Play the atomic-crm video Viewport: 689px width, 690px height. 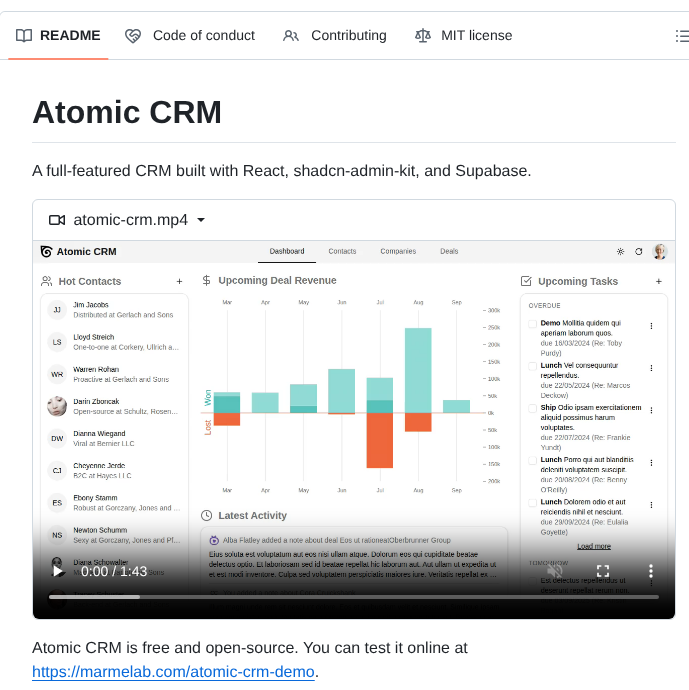tap(58, 571)
